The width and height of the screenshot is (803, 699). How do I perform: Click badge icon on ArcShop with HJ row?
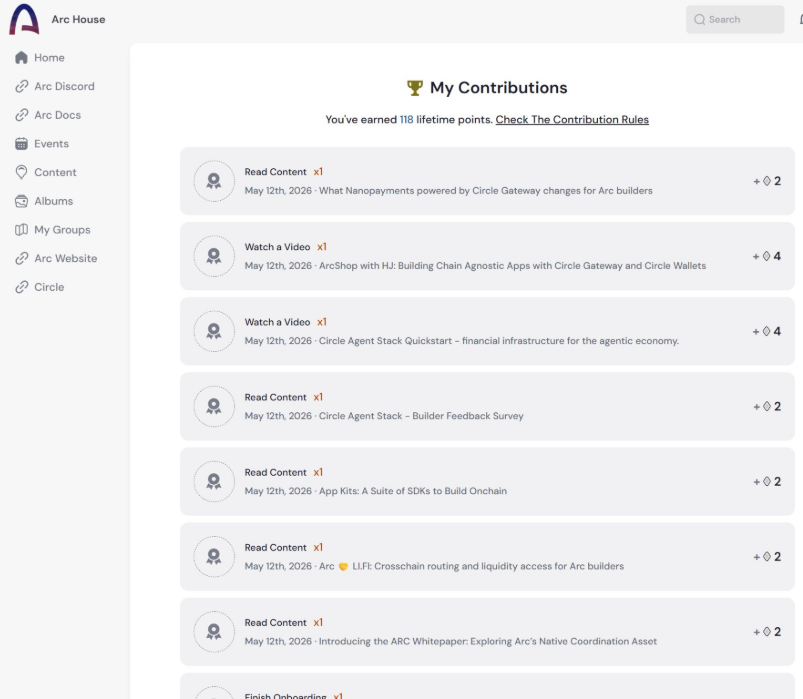tap(214, 256)
